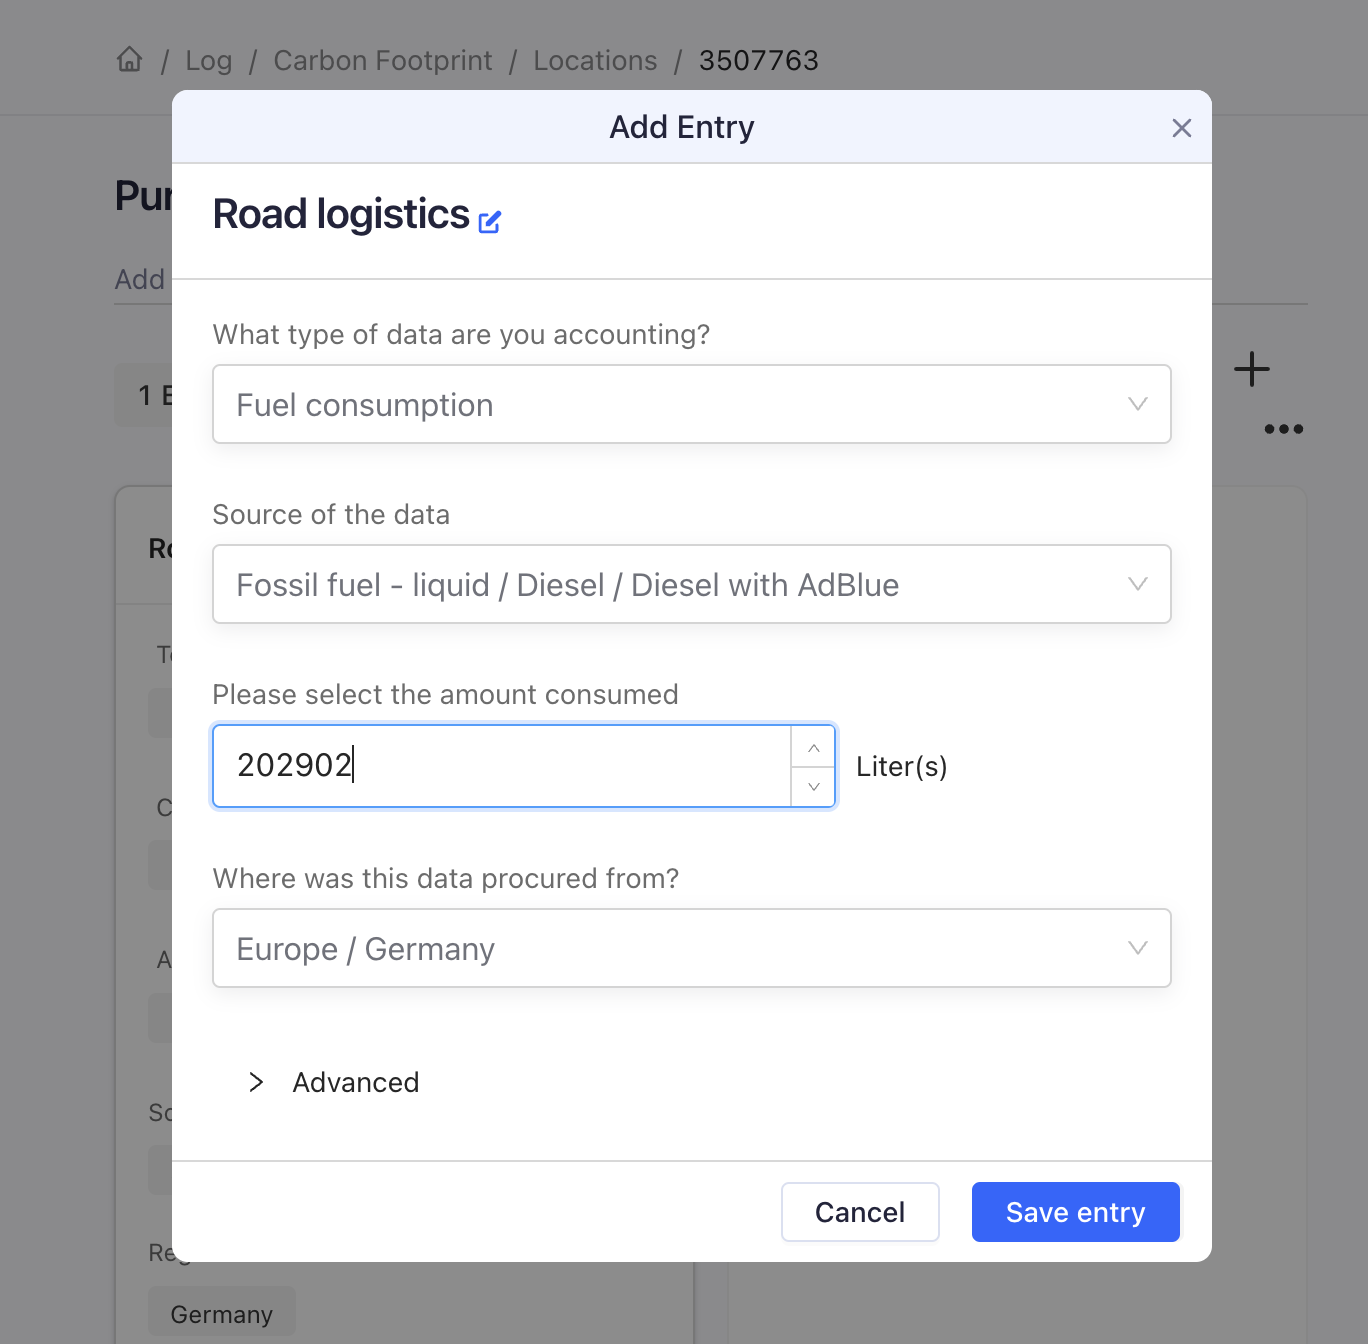
Task: Focus the amount consumed input field
Action: tap(502, 766)
